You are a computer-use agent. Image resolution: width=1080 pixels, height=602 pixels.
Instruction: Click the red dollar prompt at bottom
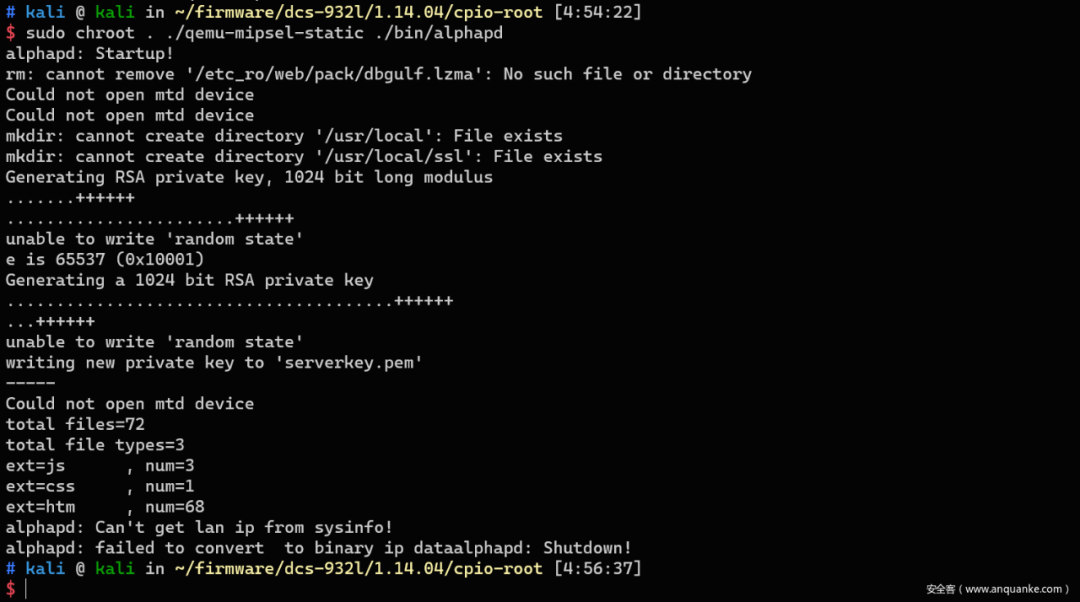(10, 589)
